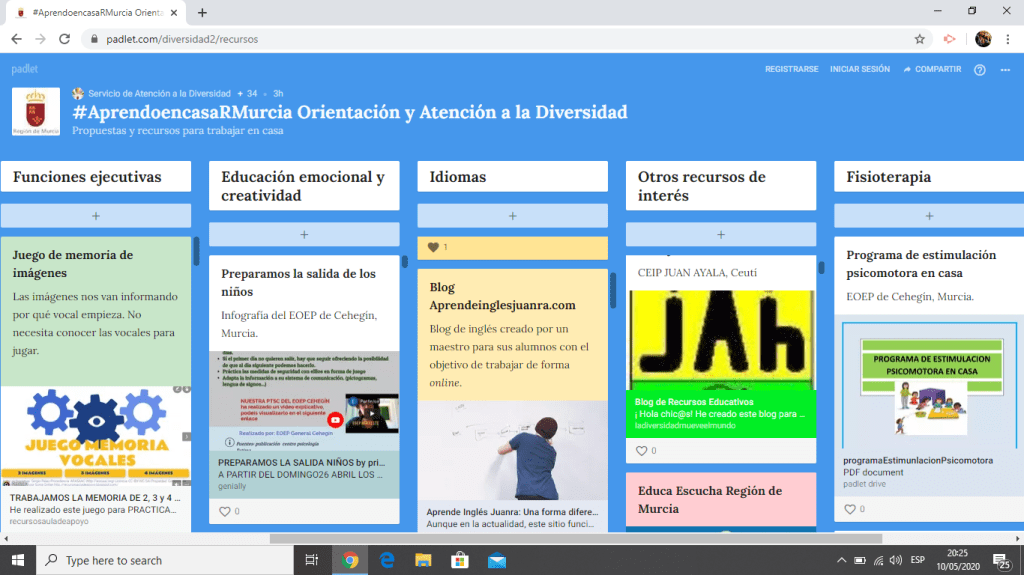
Task: Open the Padlet three-dot more options menu
Action: [x=1005, y=70]
